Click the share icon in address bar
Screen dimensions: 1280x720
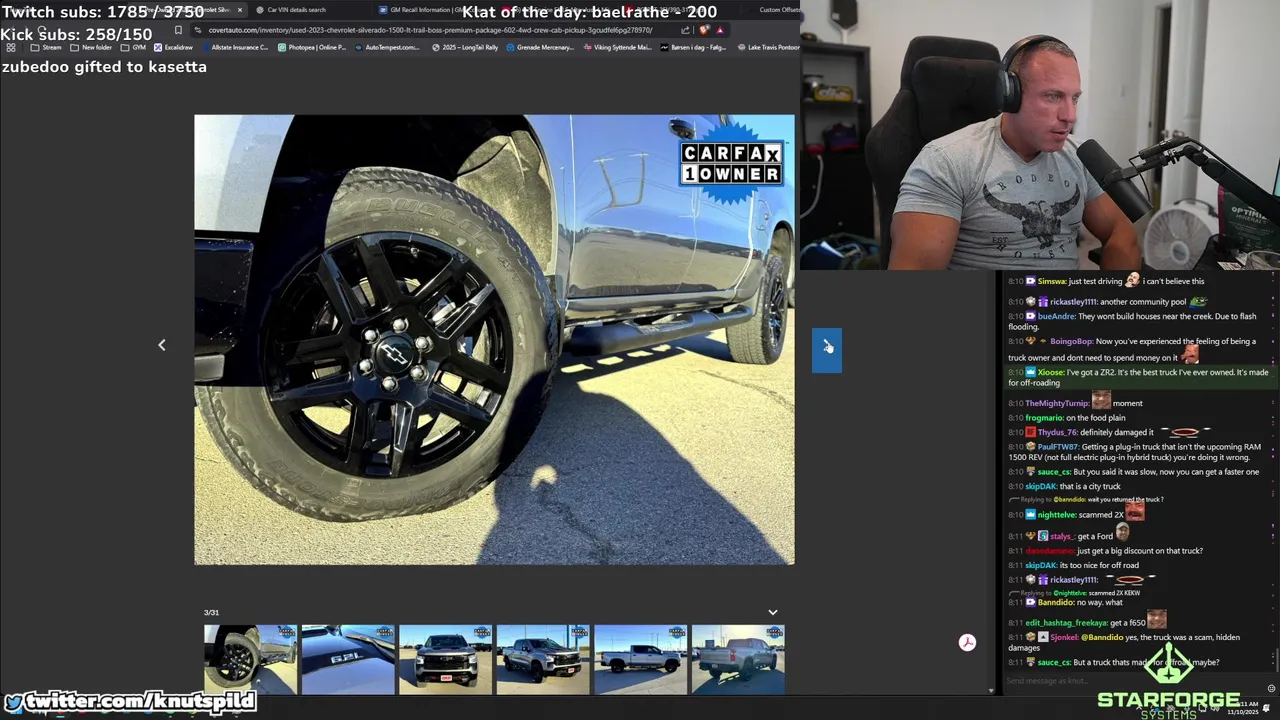[685, 30]
